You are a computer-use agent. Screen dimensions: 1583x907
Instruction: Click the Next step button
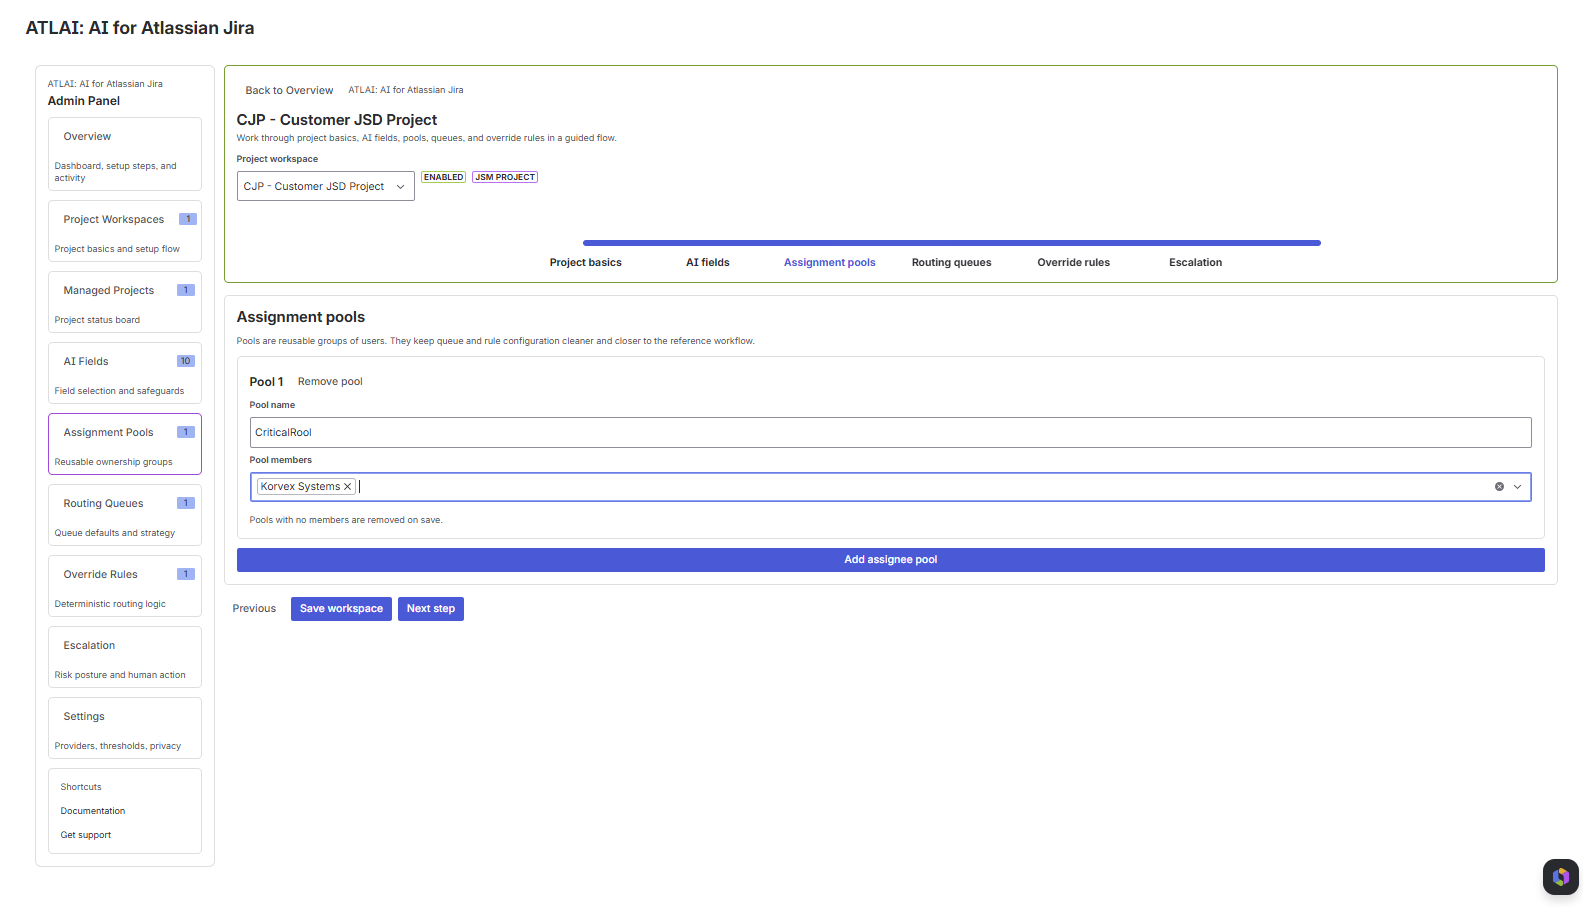click(431, 609)
